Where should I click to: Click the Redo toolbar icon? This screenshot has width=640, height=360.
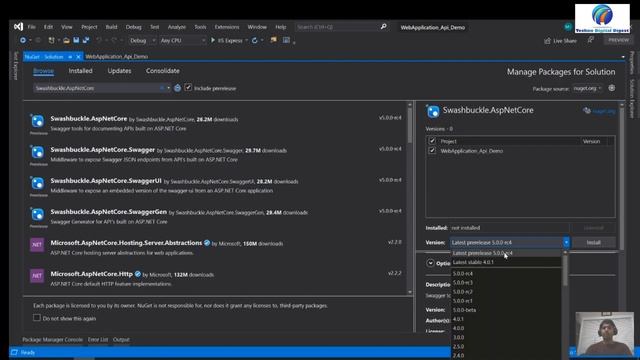tap(114, 40)
